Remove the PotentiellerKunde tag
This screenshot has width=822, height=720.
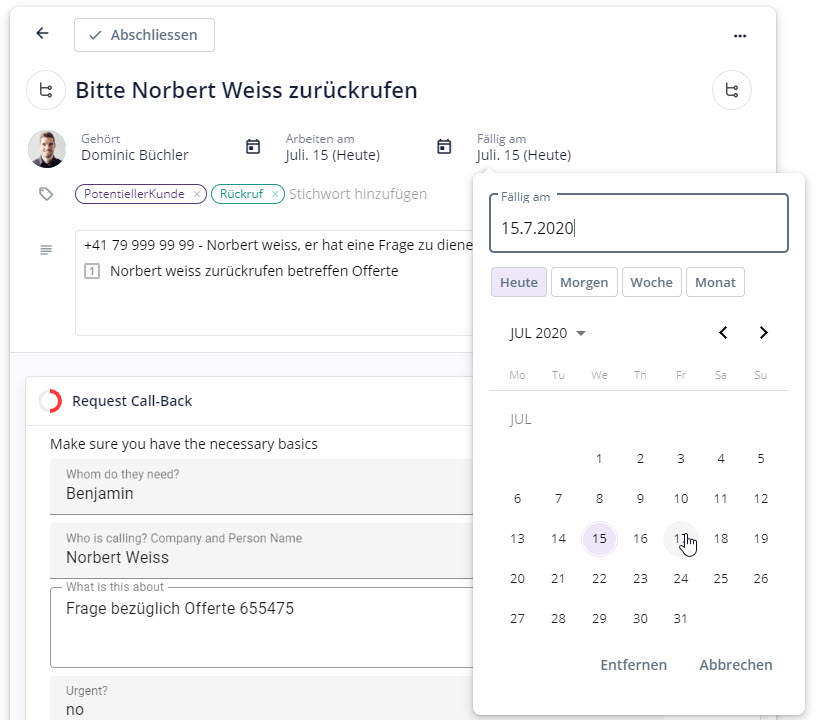(x=197, y=194)
